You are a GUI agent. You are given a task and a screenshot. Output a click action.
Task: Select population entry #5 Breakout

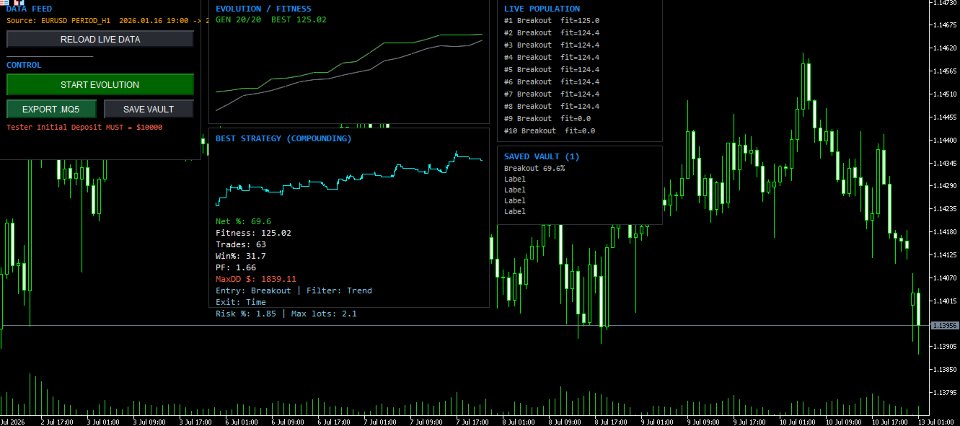pyautogui.click(x=552, y=69)
